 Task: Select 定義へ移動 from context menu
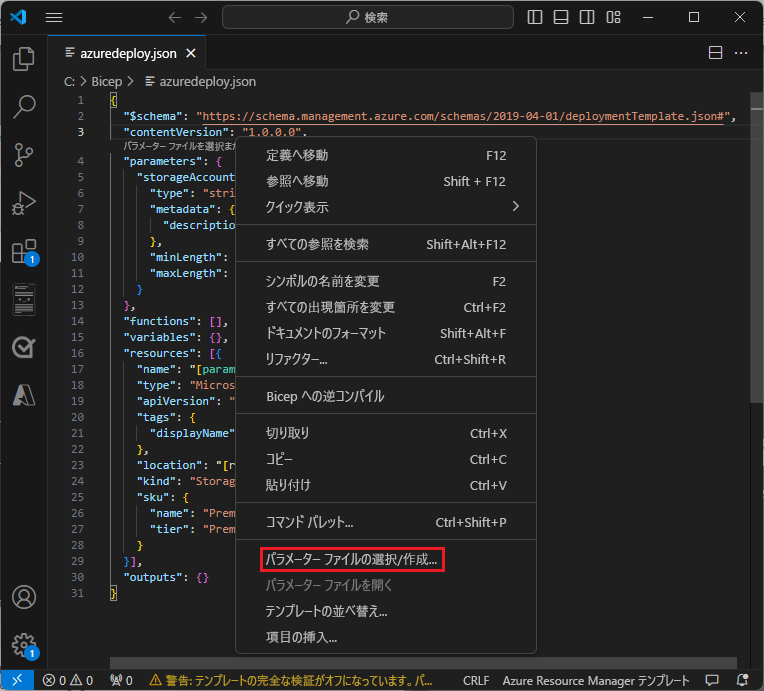(x=385, y=155)
